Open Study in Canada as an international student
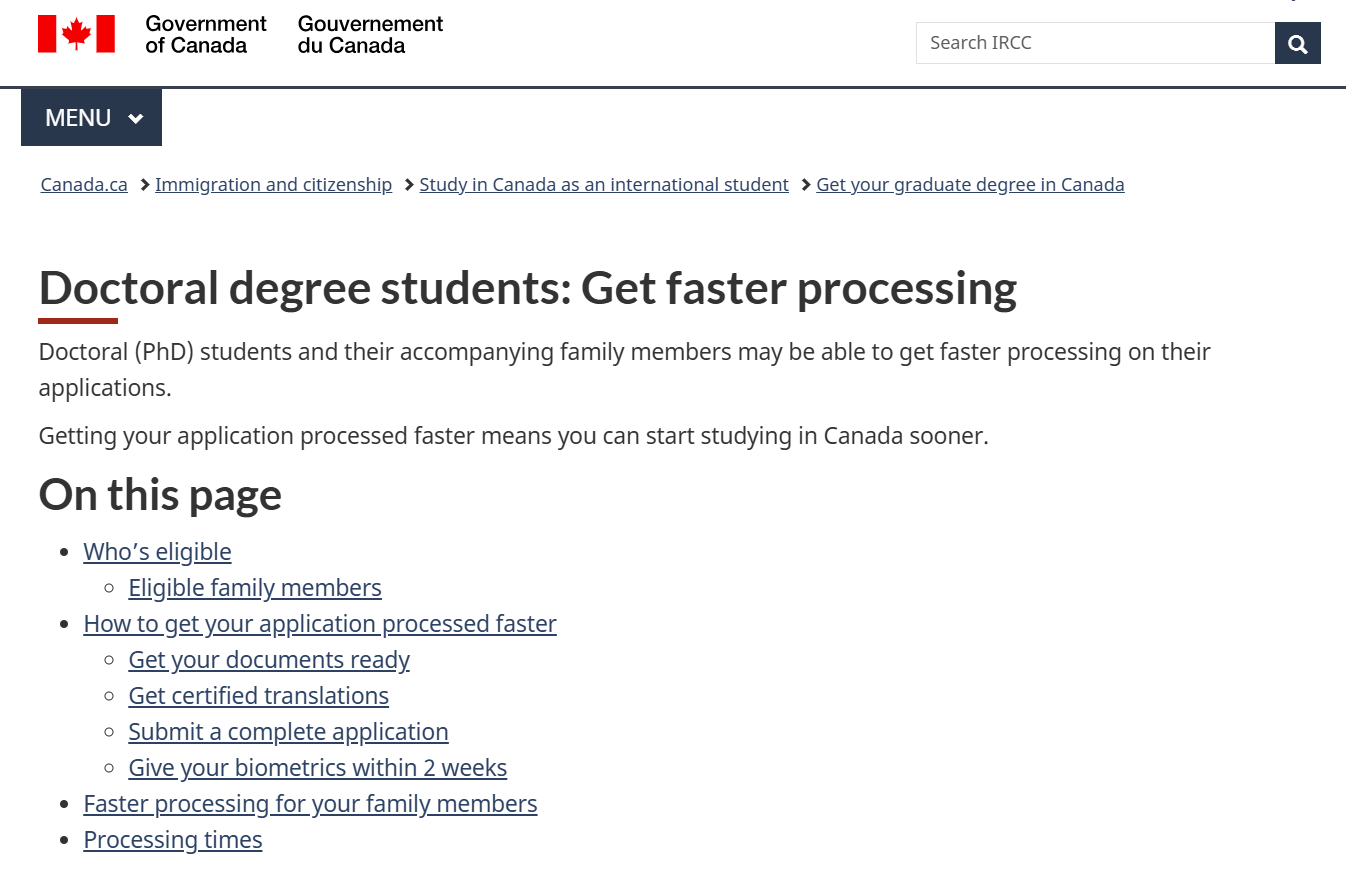The width and height of the screenshot is (1346, 871). tap(604, 185)
